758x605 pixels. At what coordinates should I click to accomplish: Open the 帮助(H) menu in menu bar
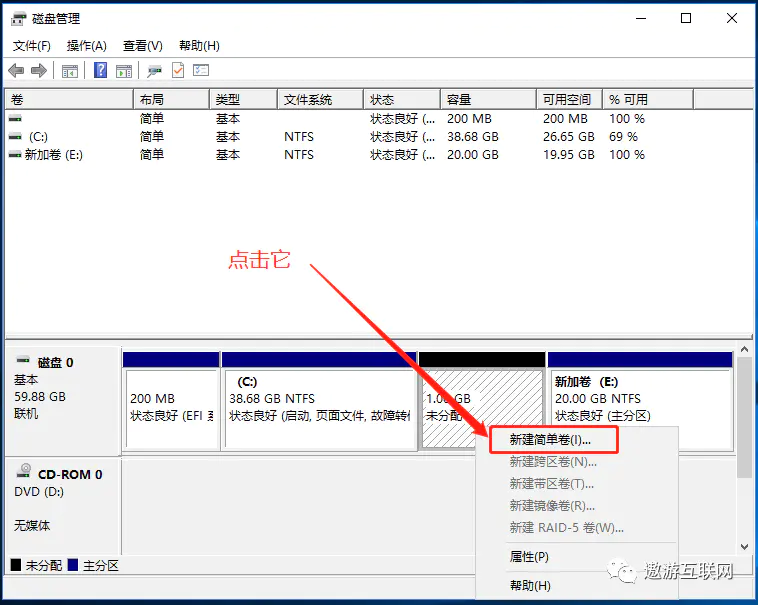point(199,46)
